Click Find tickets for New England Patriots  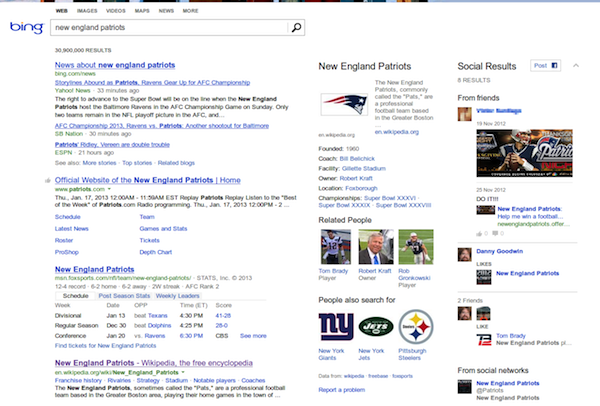coord(106,346)
